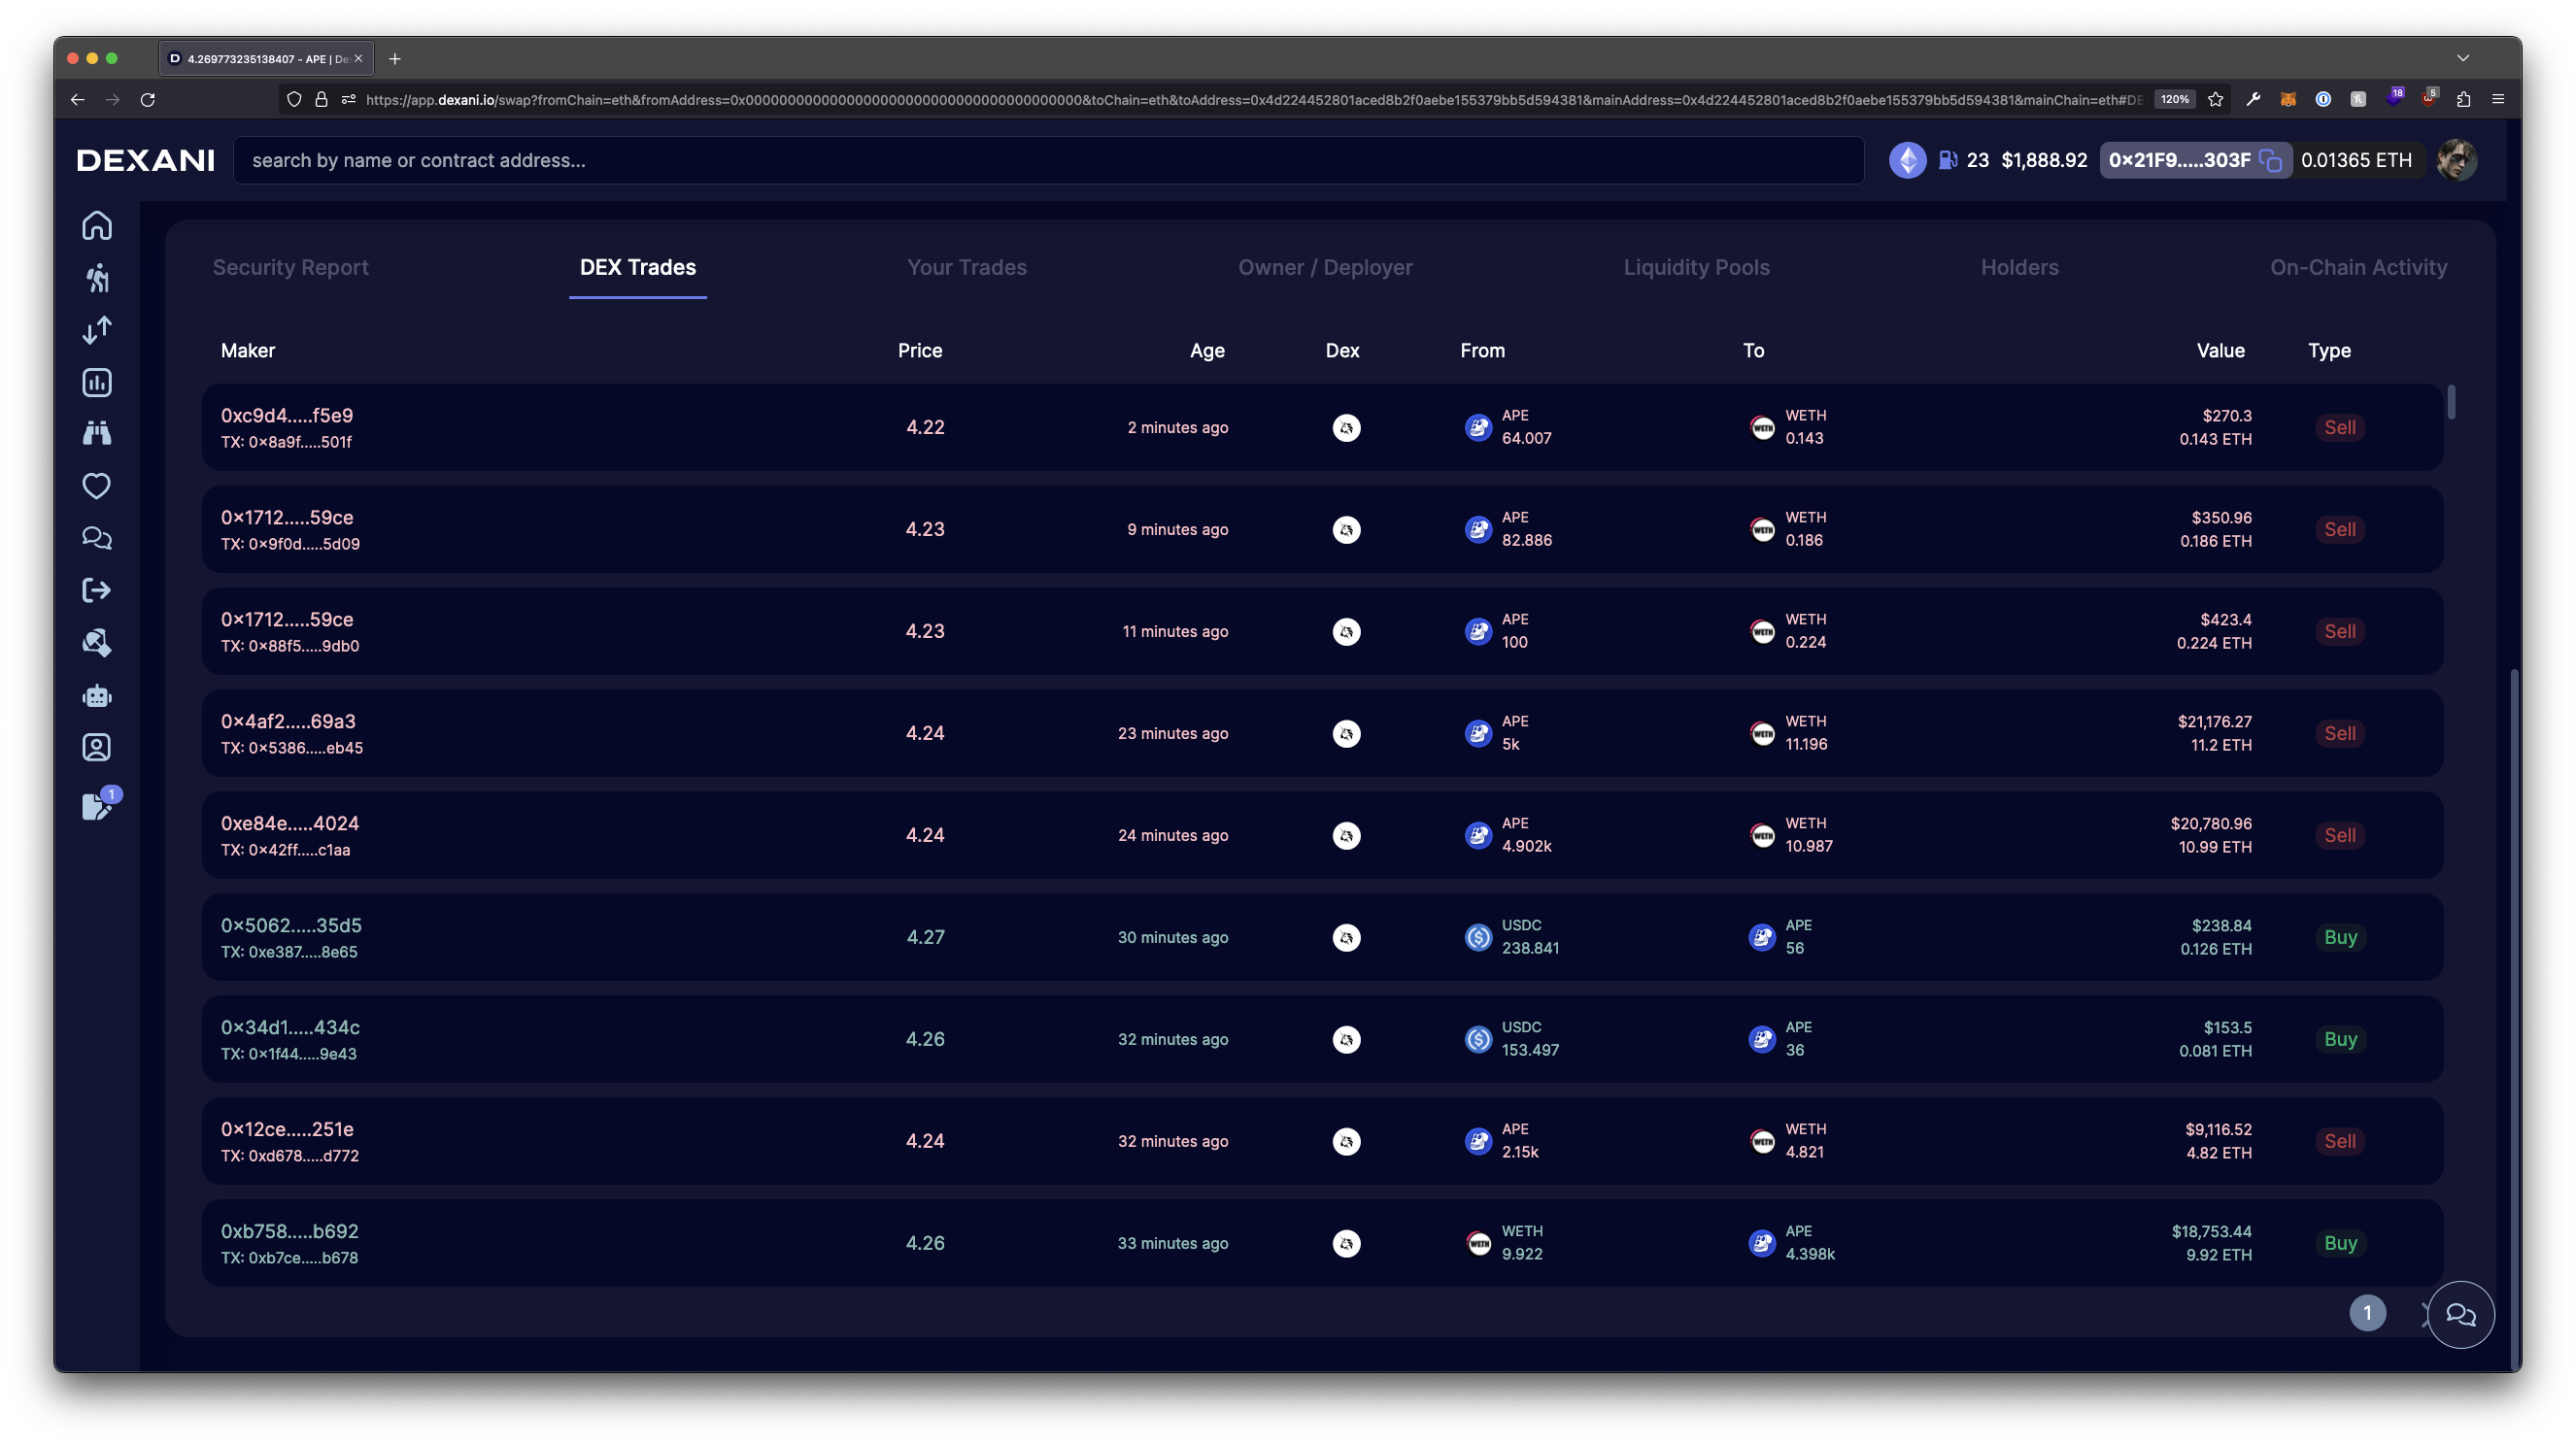The width and height of the screenshot is (2576, 1444).
Task: Open the floating chat button at bottom right
Action: (x=2461, y=1314)
